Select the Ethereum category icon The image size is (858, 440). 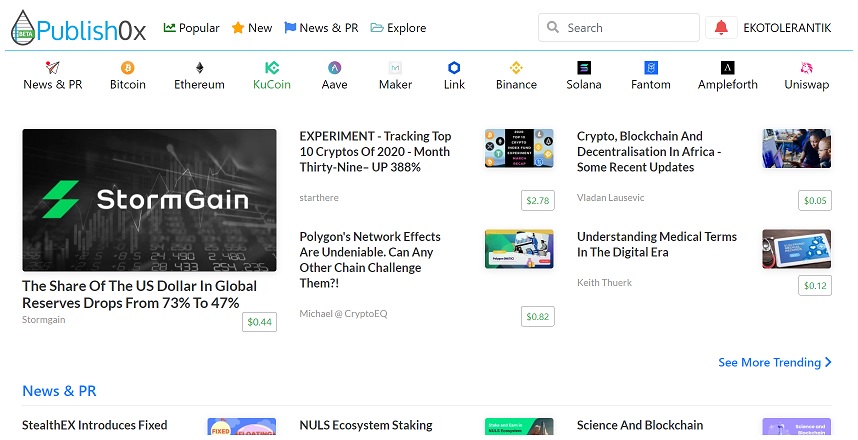[x=199, y=68]
